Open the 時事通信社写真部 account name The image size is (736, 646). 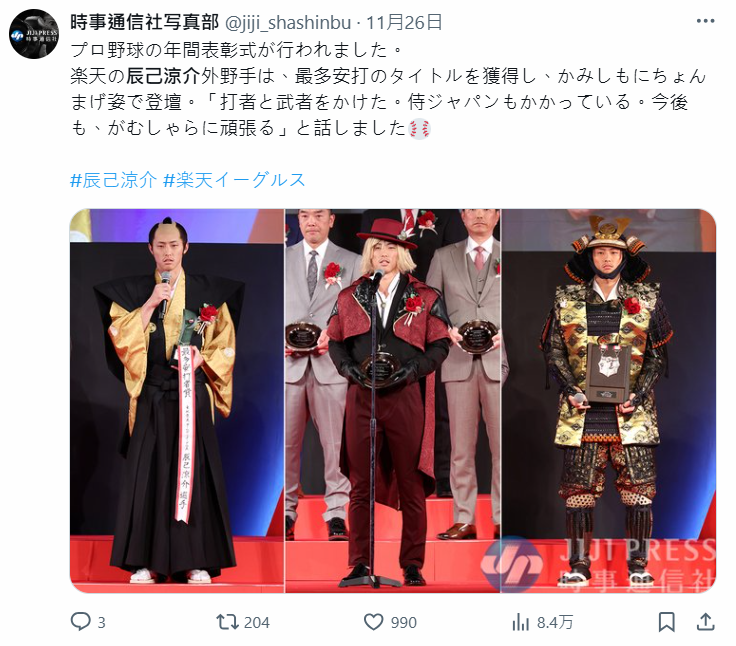coord(145,22)
